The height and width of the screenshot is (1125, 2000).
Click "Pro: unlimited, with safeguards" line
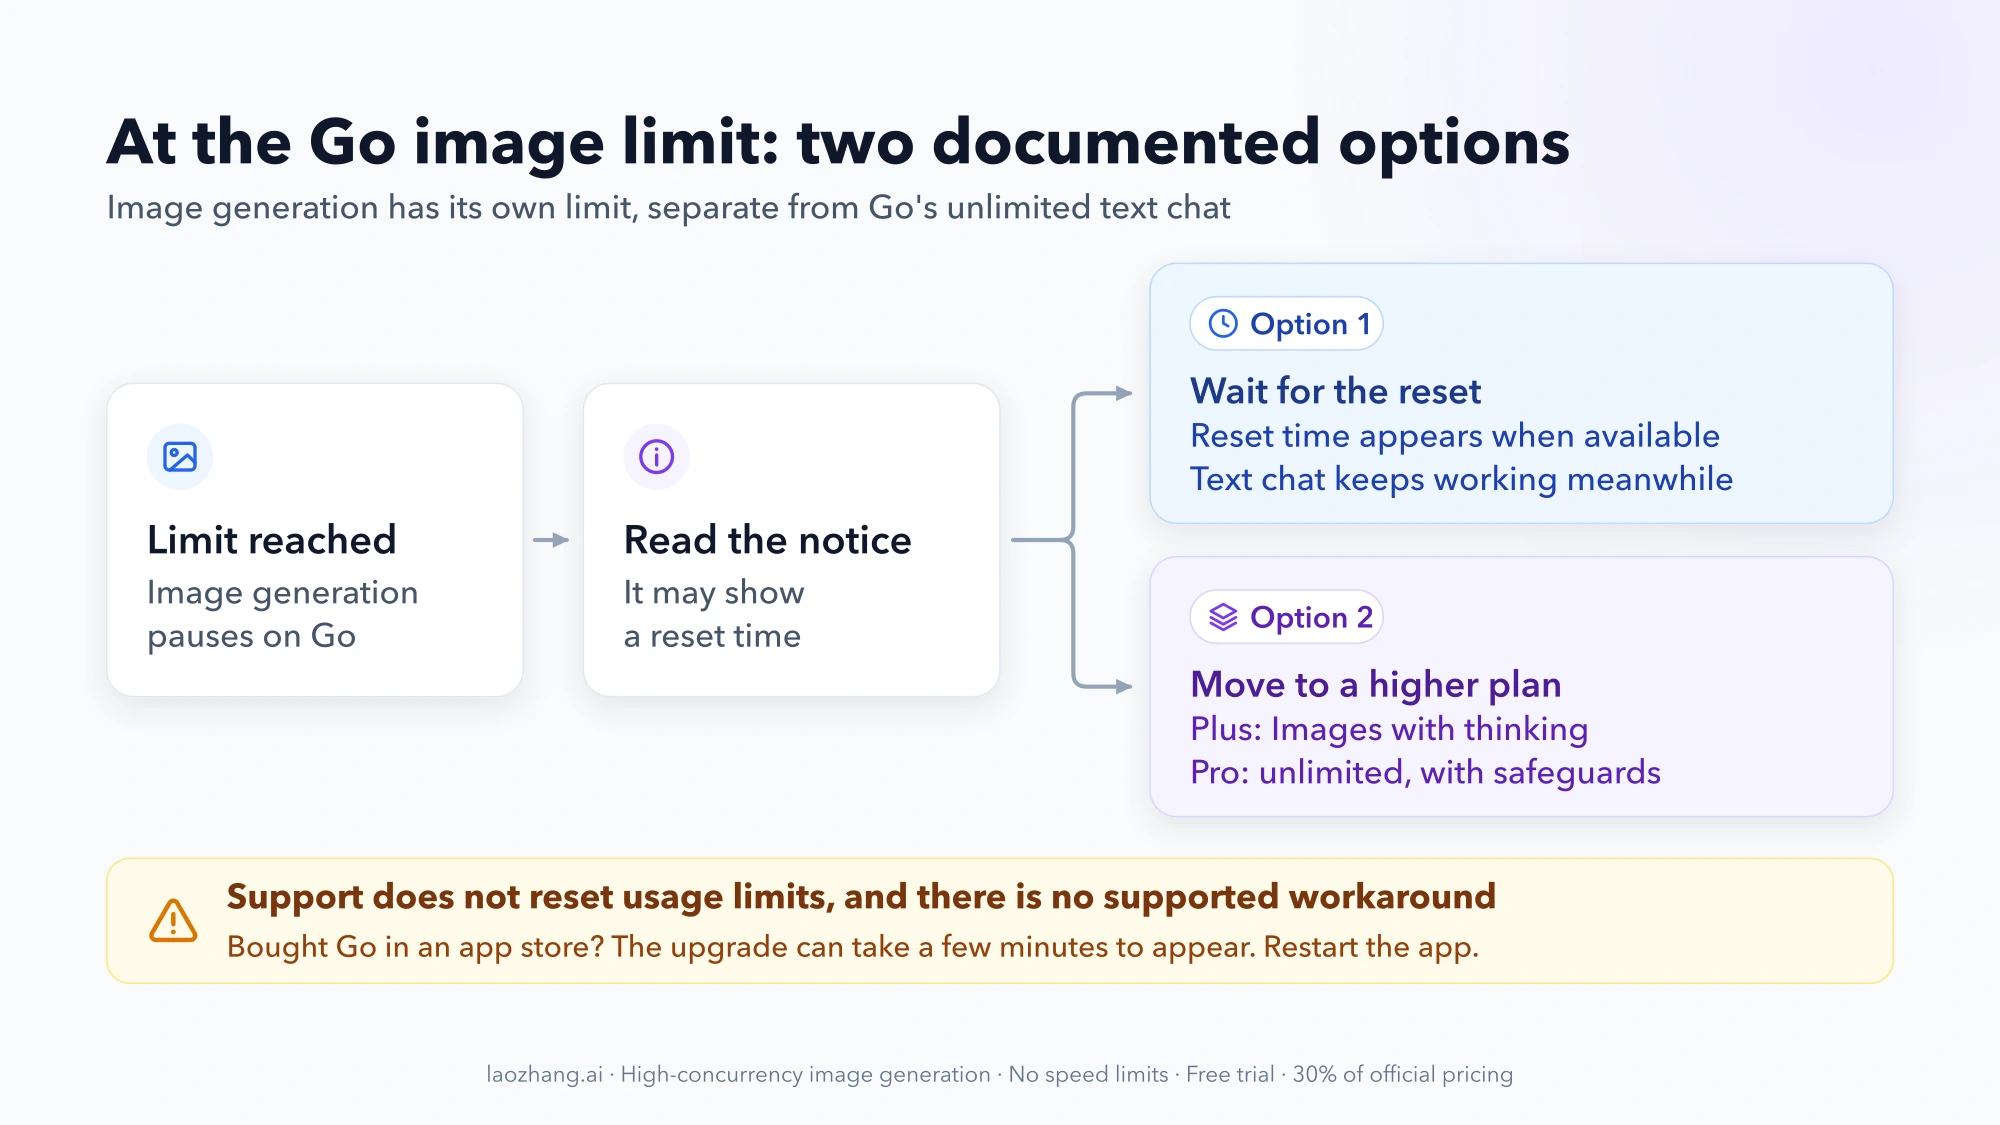tap(1425, 772)
